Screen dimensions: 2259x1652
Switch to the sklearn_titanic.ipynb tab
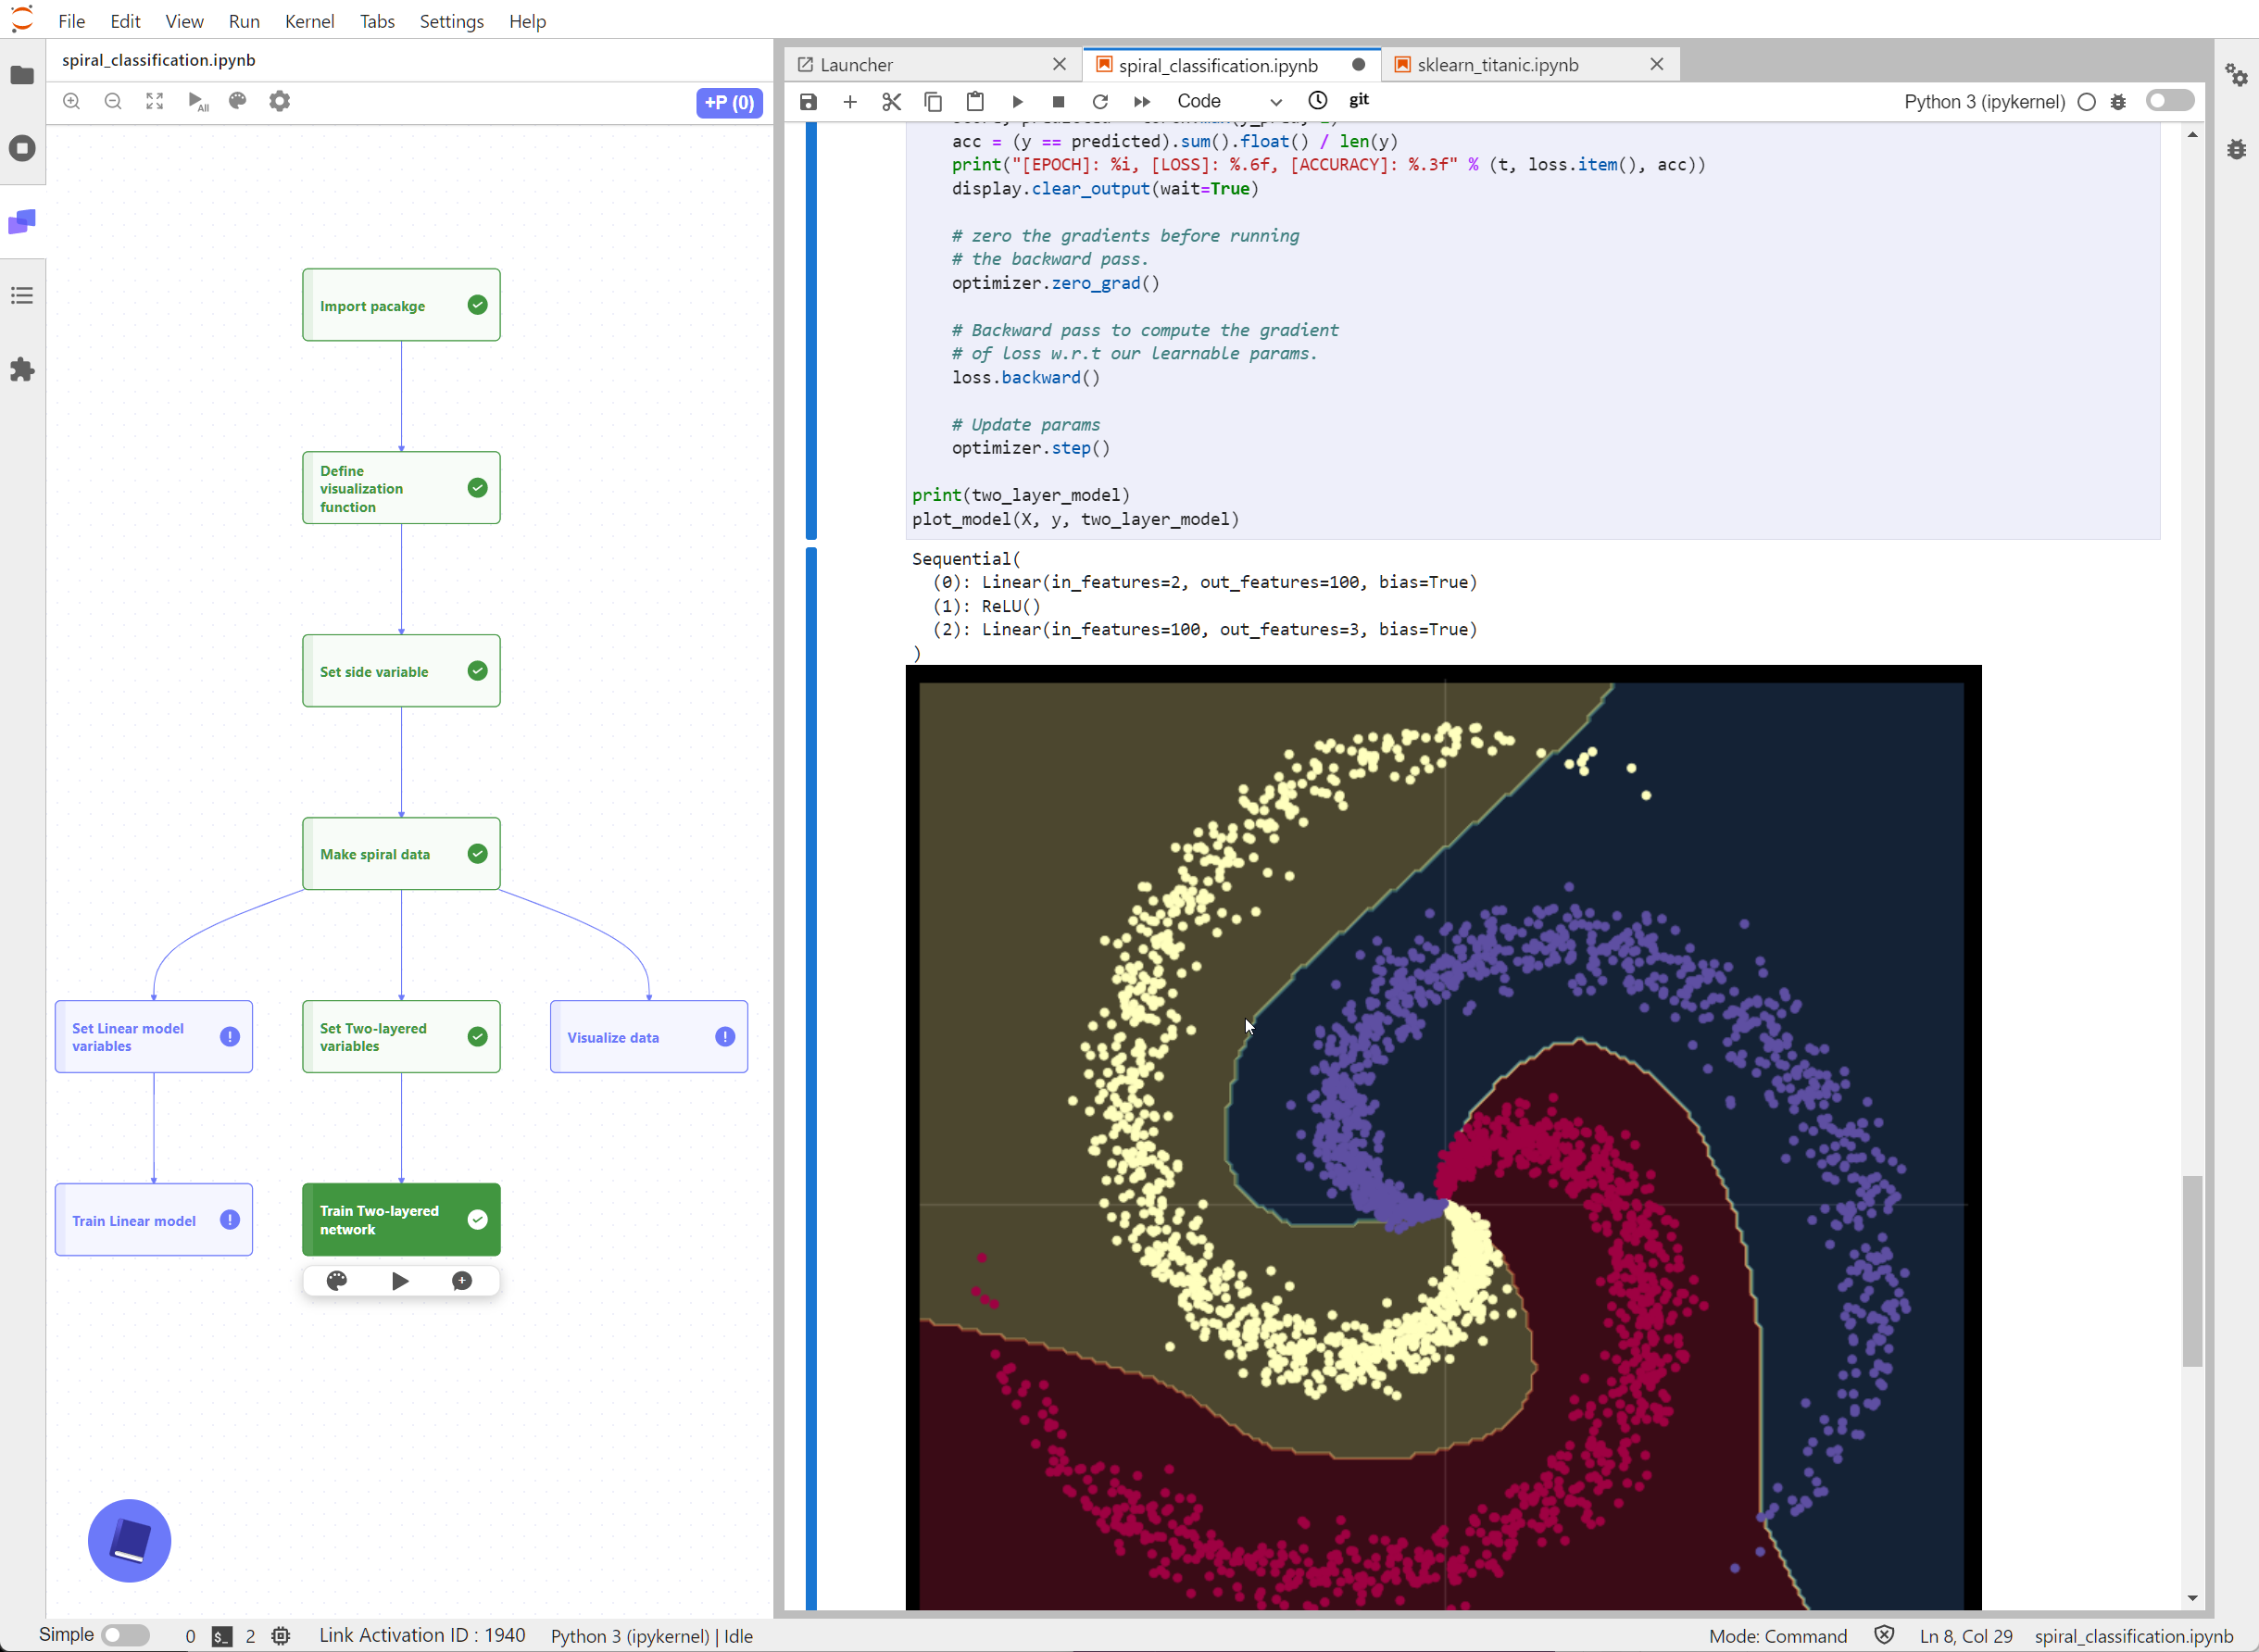click(1497, 65)
